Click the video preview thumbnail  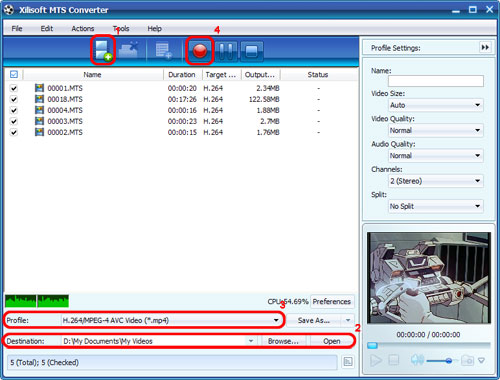(429, 278)
